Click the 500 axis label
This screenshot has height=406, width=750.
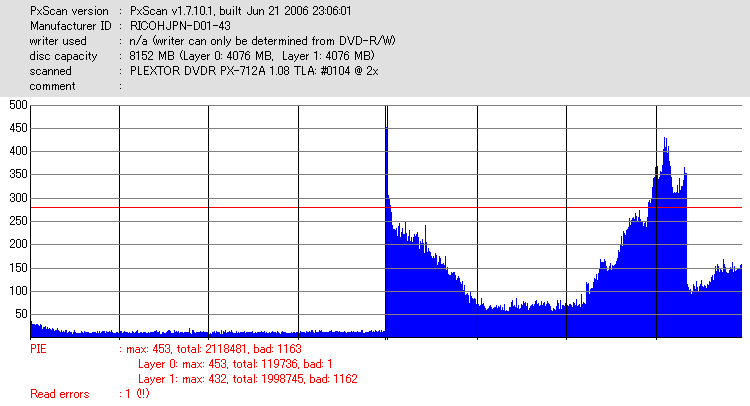click(18, 105)
